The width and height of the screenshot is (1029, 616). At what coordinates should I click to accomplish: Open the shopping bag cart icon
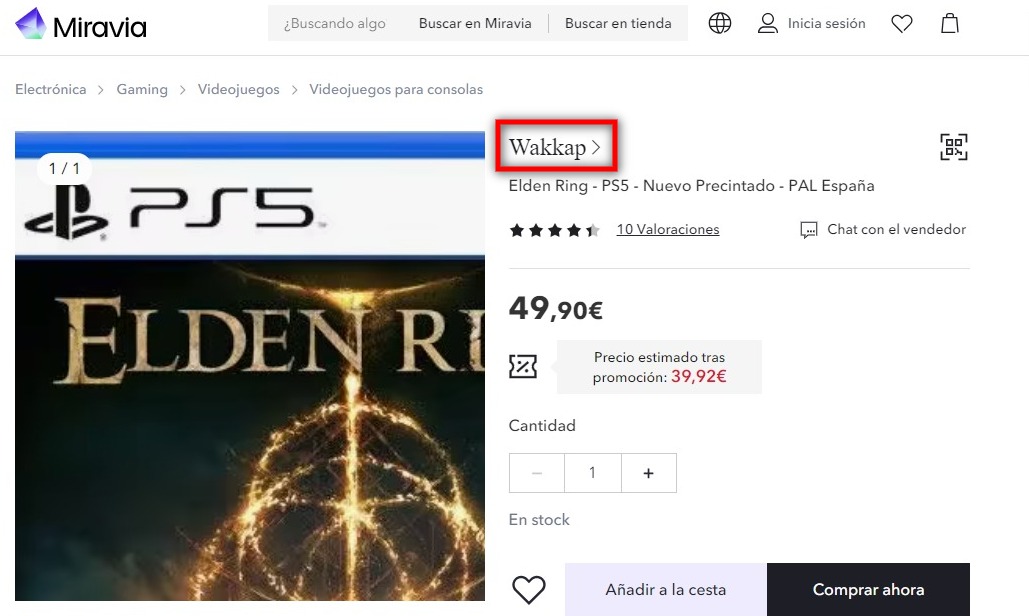[950, 24]
